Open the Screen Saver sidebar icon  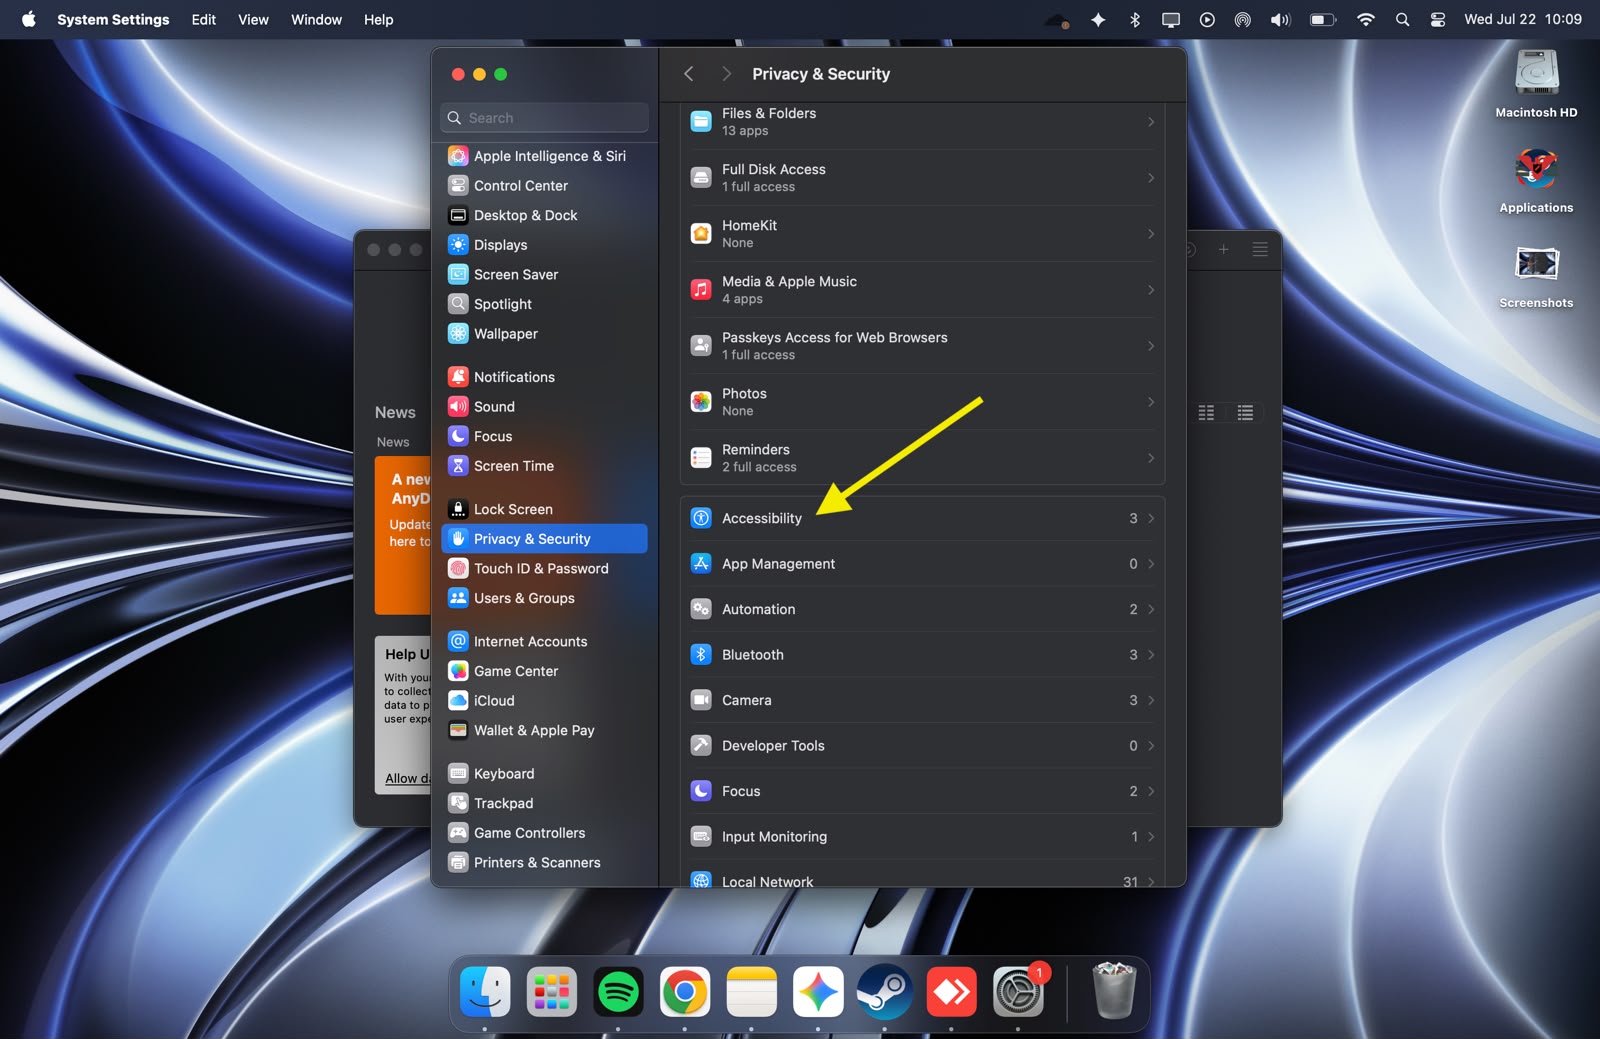pyautogui.click(x=458, y=275)
